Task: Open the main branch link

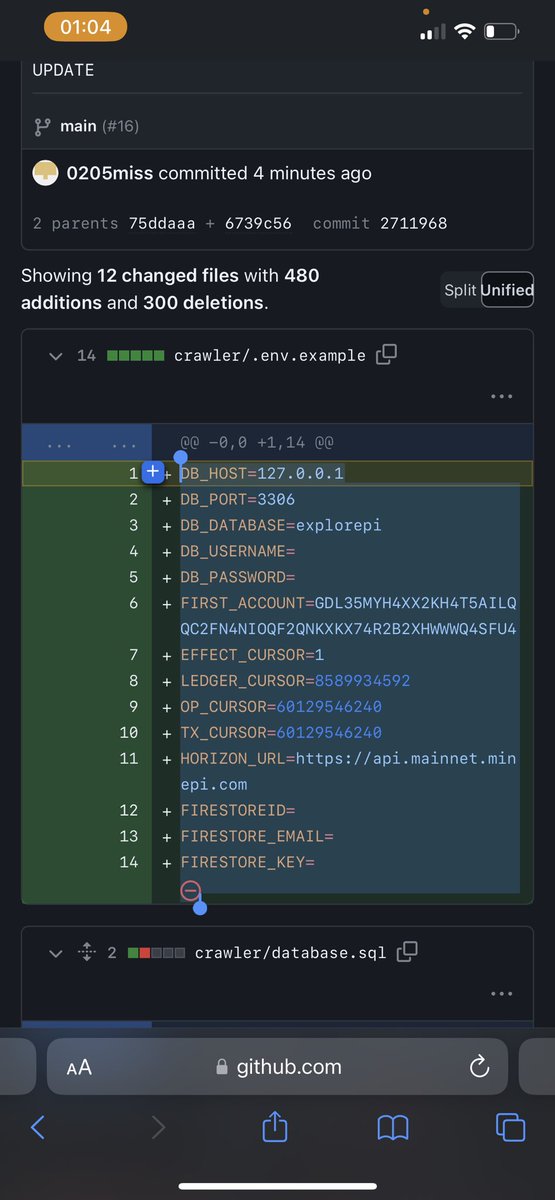Action: pyautogui.click(x=78, y=126)
